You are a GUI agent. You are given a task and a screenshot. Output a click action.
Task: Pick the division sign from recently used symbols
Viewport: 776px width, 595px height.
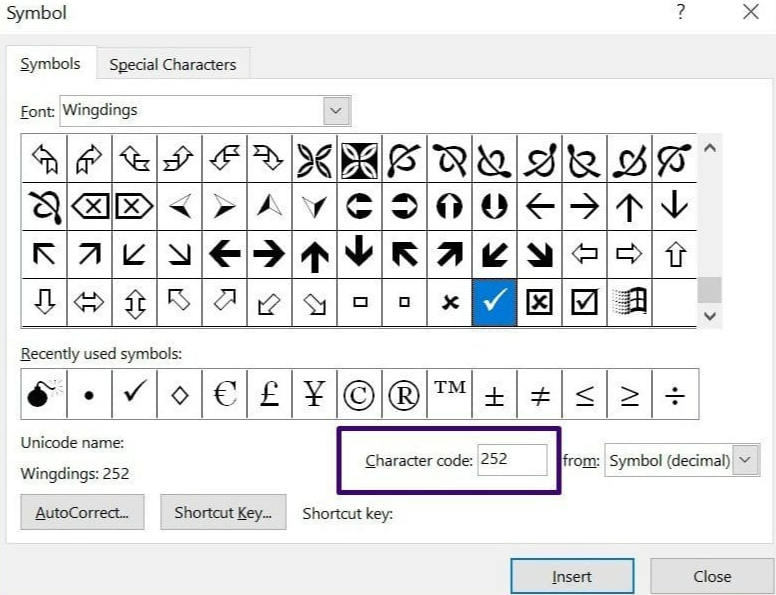coord(675,394)
